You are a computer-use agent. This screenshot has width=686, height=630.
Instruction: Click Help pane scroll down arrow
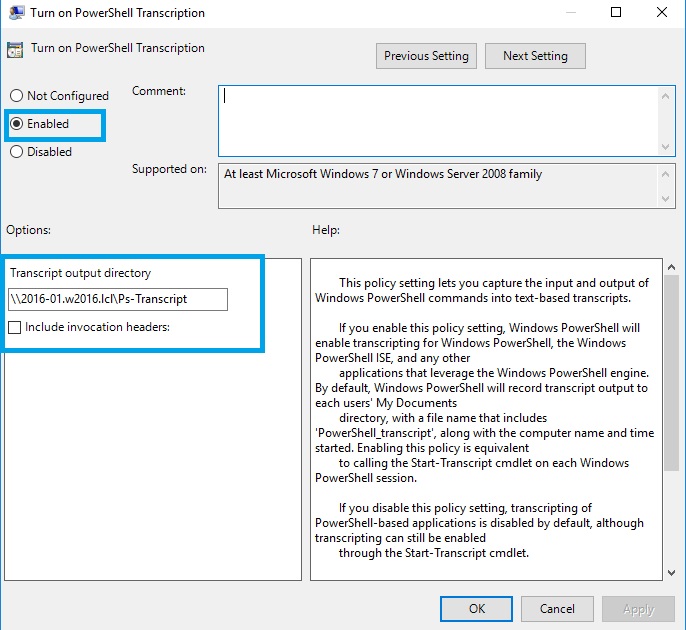click(671, 572)
